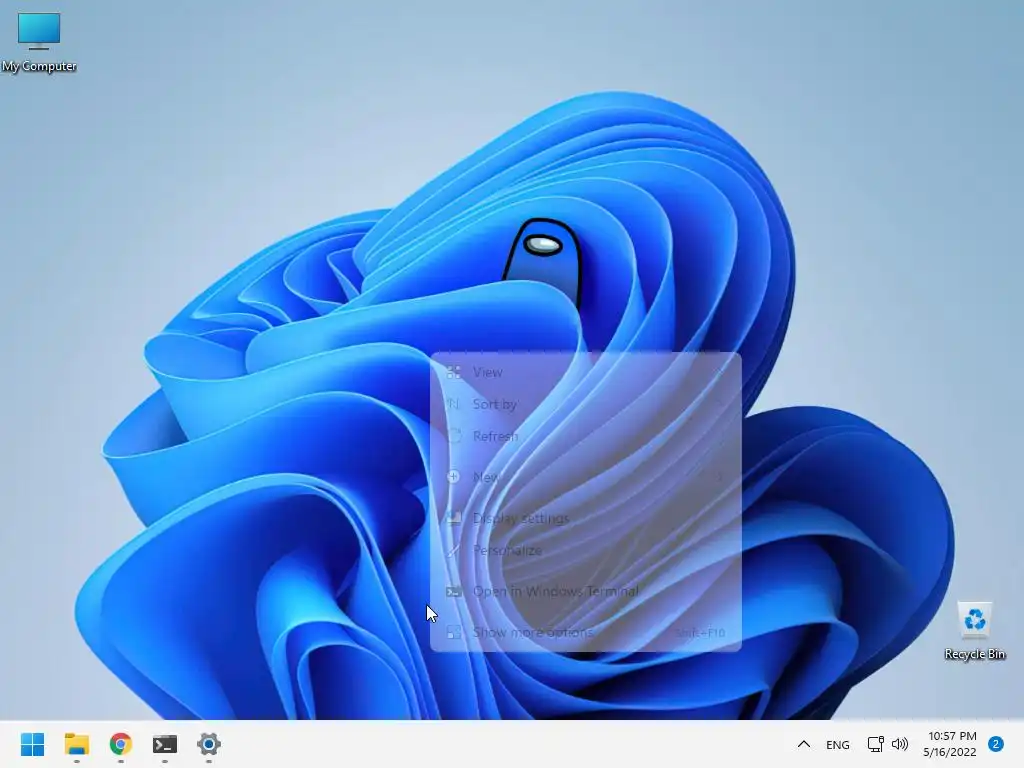The width and height of the screenshot is (1024, 768).
Task: Switch input language via ENG indicator
Action: [837, 744]
